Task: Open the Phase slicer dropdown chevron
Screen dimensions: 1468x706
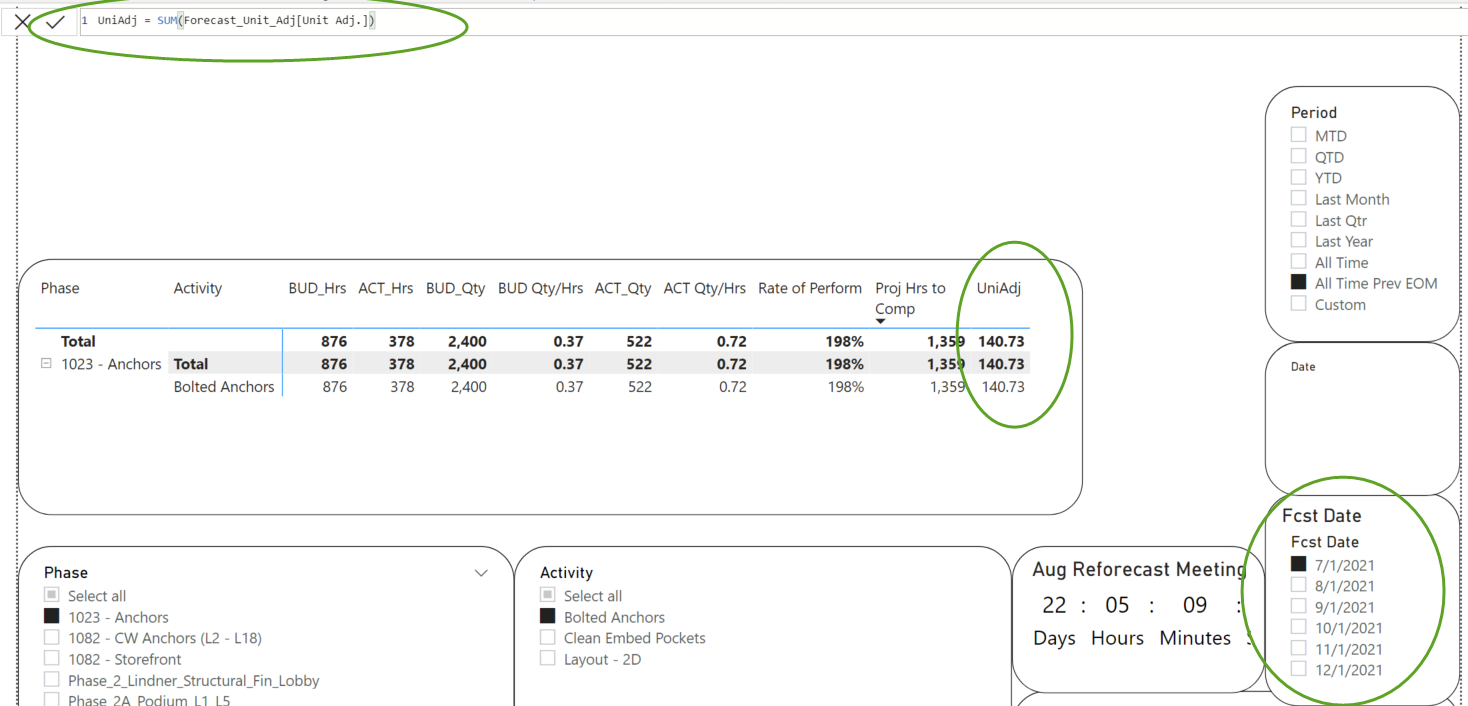Action: point(481,573)
